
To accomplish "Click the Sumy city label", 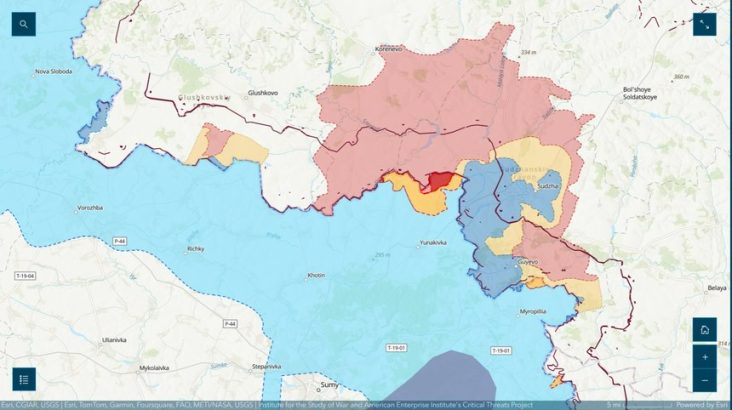I will tap(327, 384).
